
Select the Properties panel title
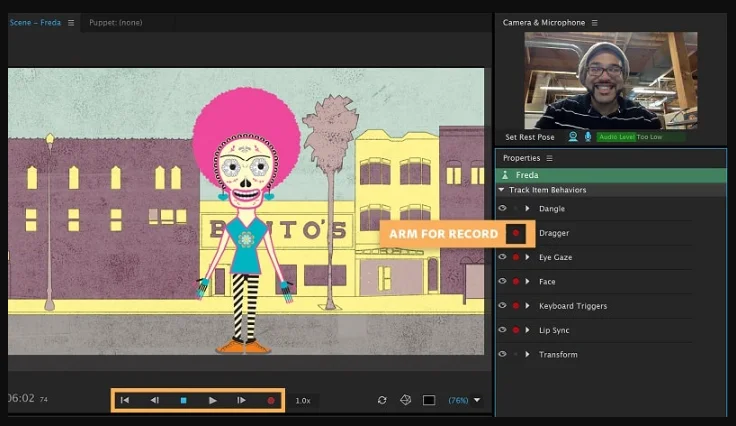coord(521,158)
